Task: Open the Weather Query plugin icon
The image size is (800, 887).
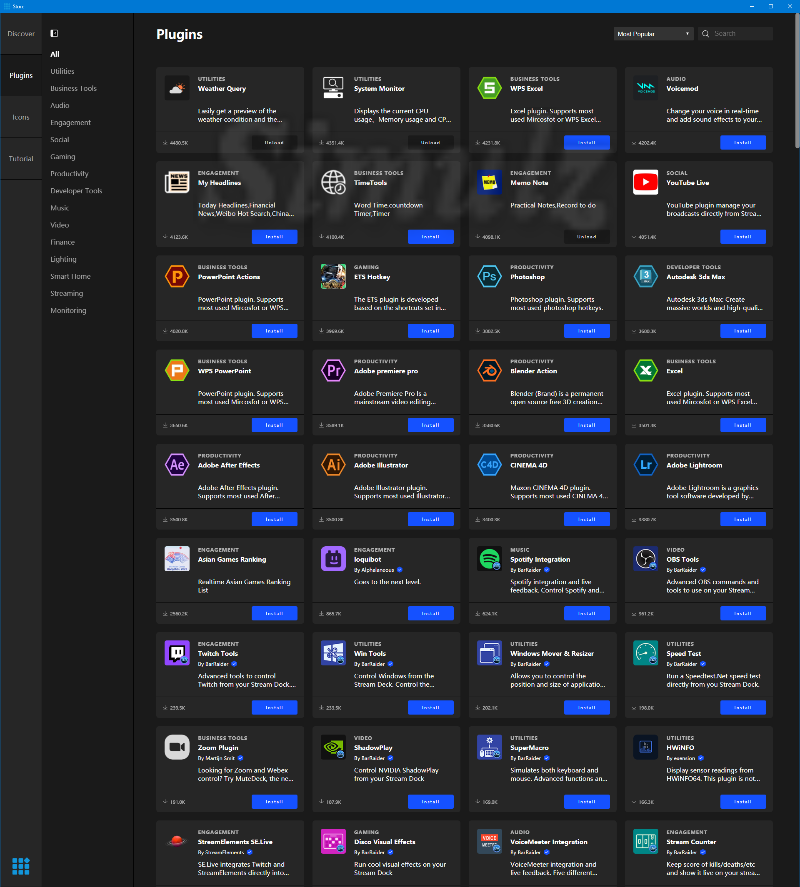Action: click(177, 88)
